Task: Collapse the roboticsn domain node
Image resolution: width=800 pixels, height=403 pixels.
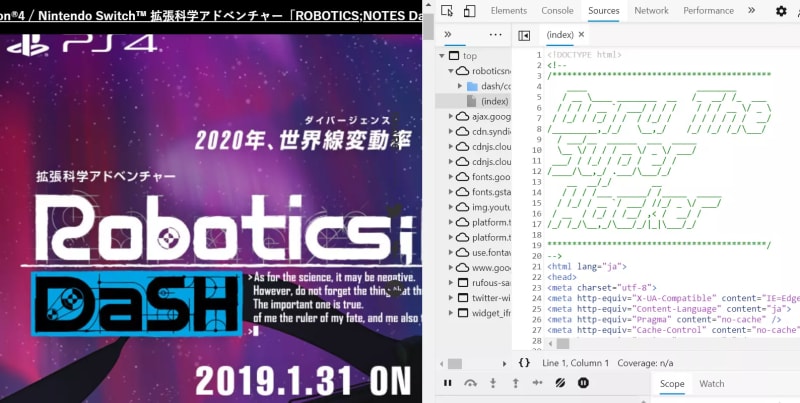Action: tap(451, 71)
